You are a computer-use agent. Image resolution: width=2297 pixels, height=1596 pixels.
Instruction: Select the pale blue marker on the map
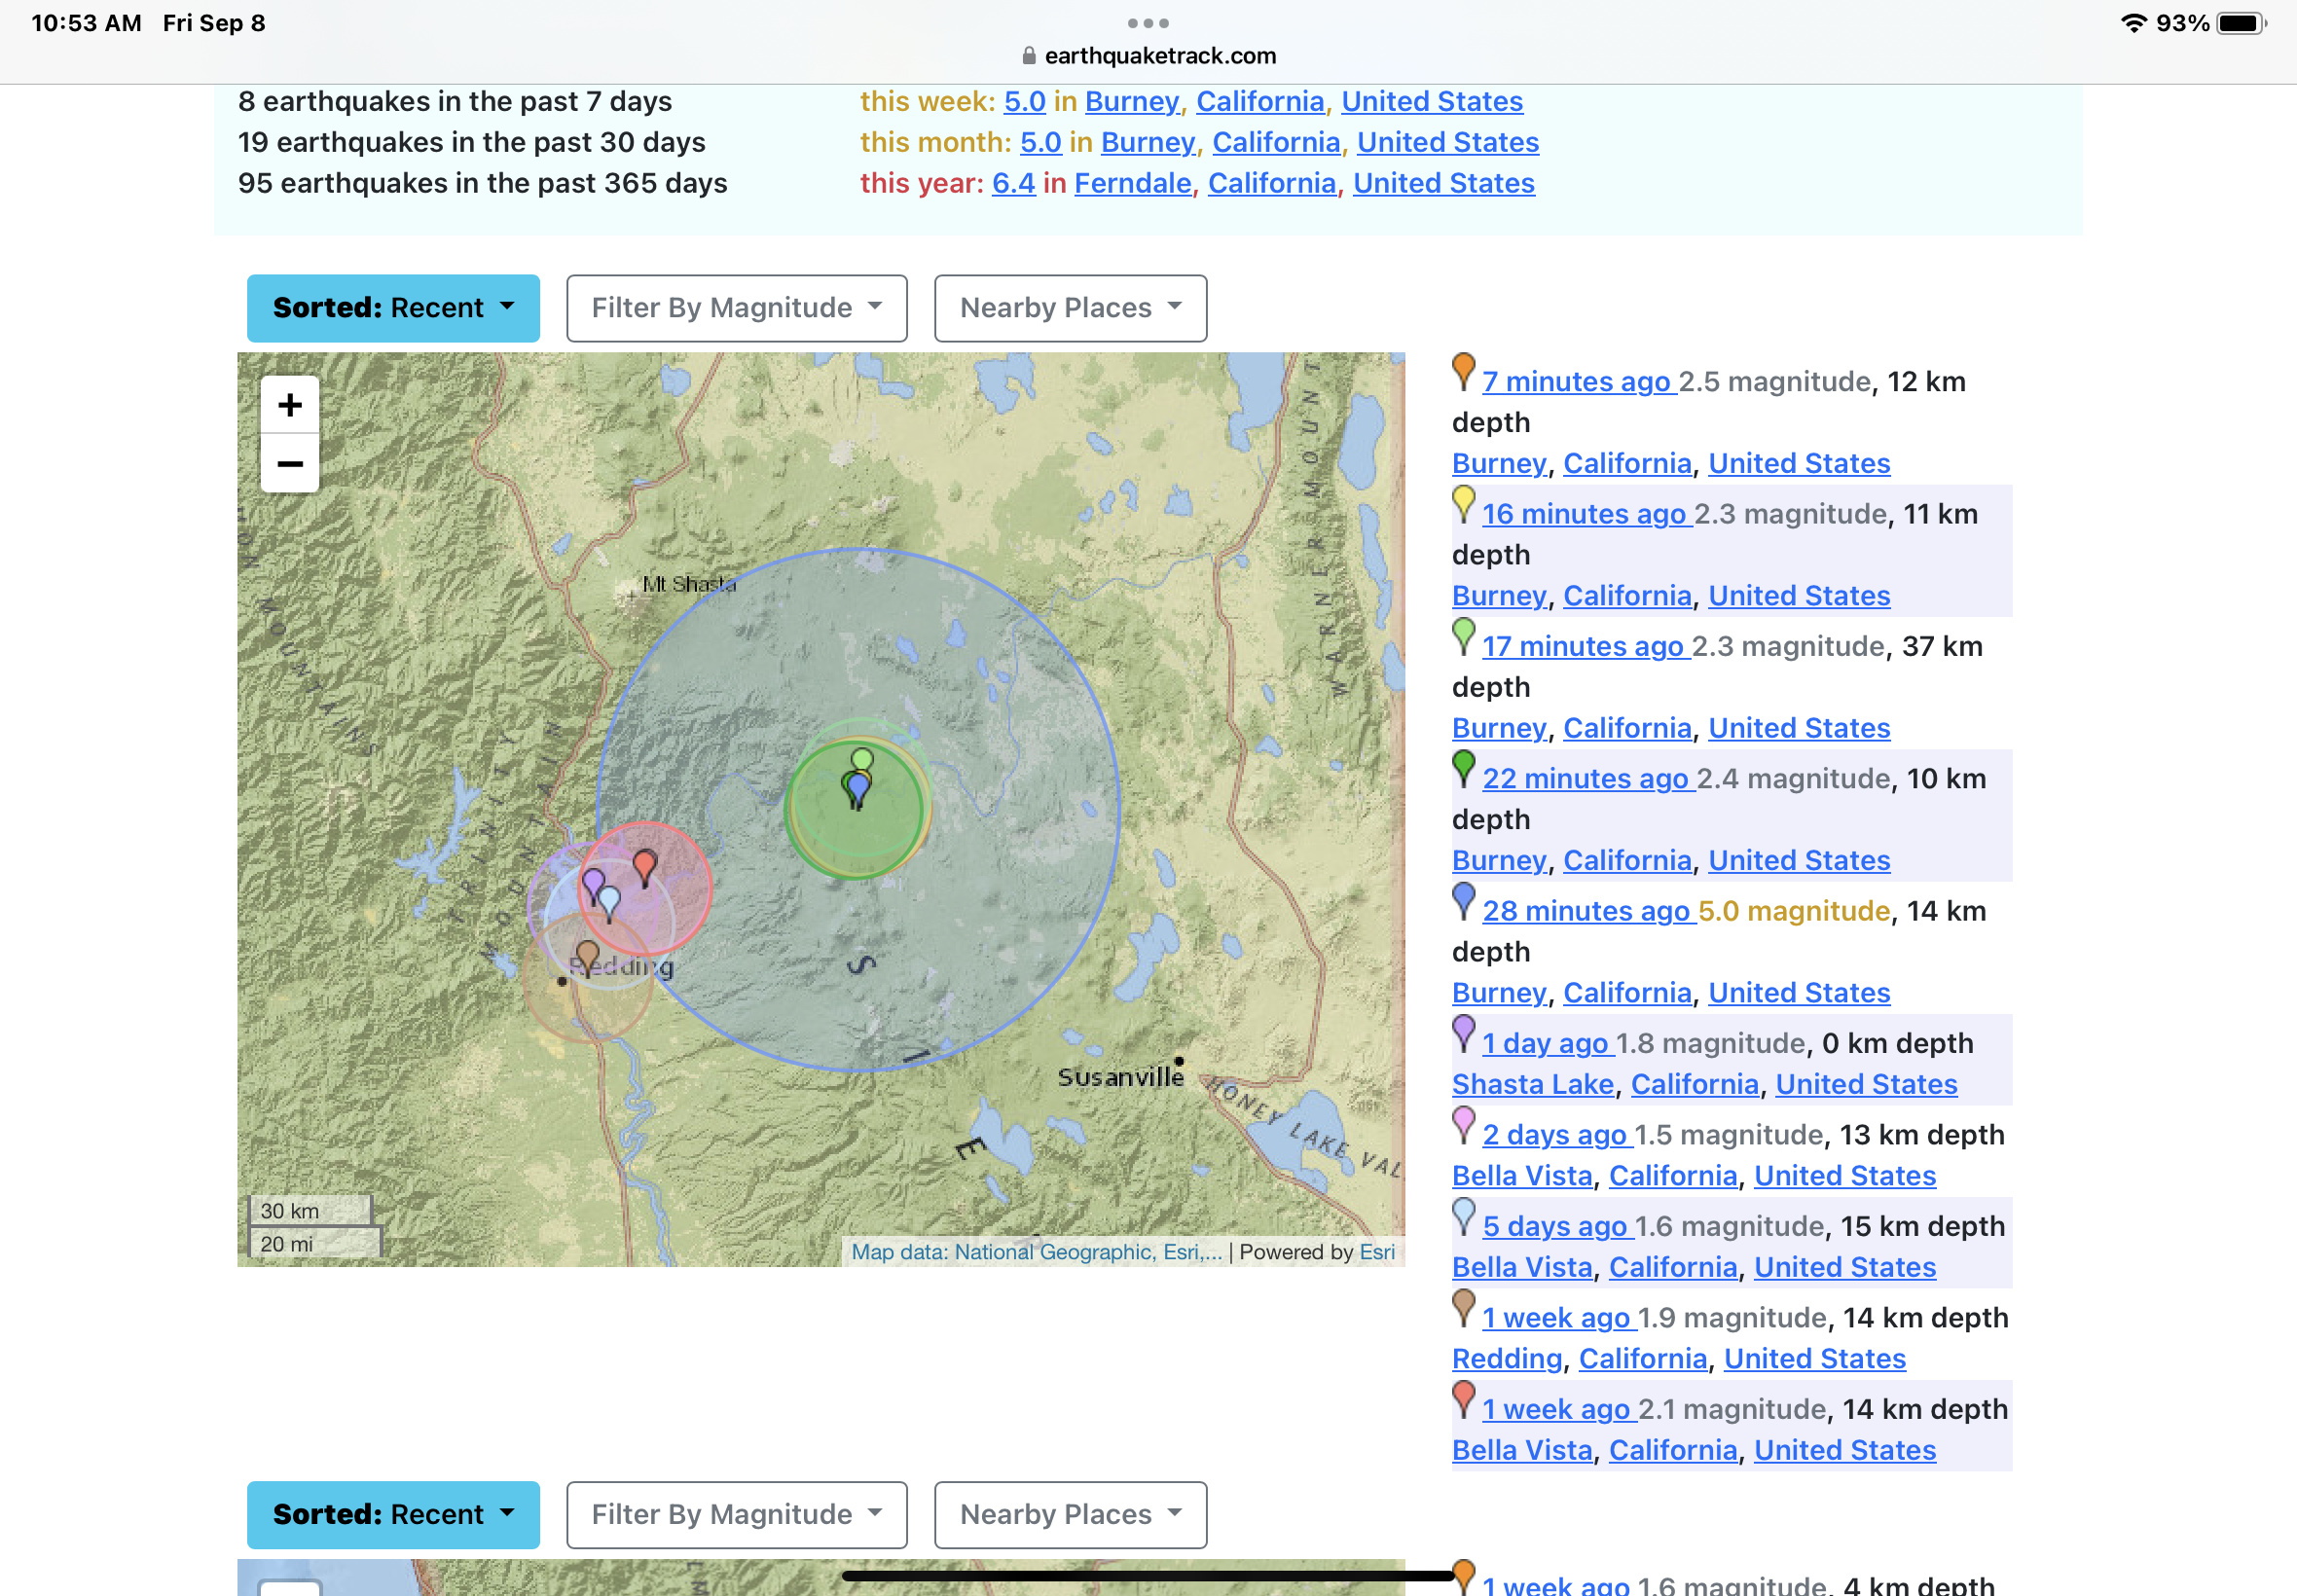pyautogui.click(x=610, y=904)
